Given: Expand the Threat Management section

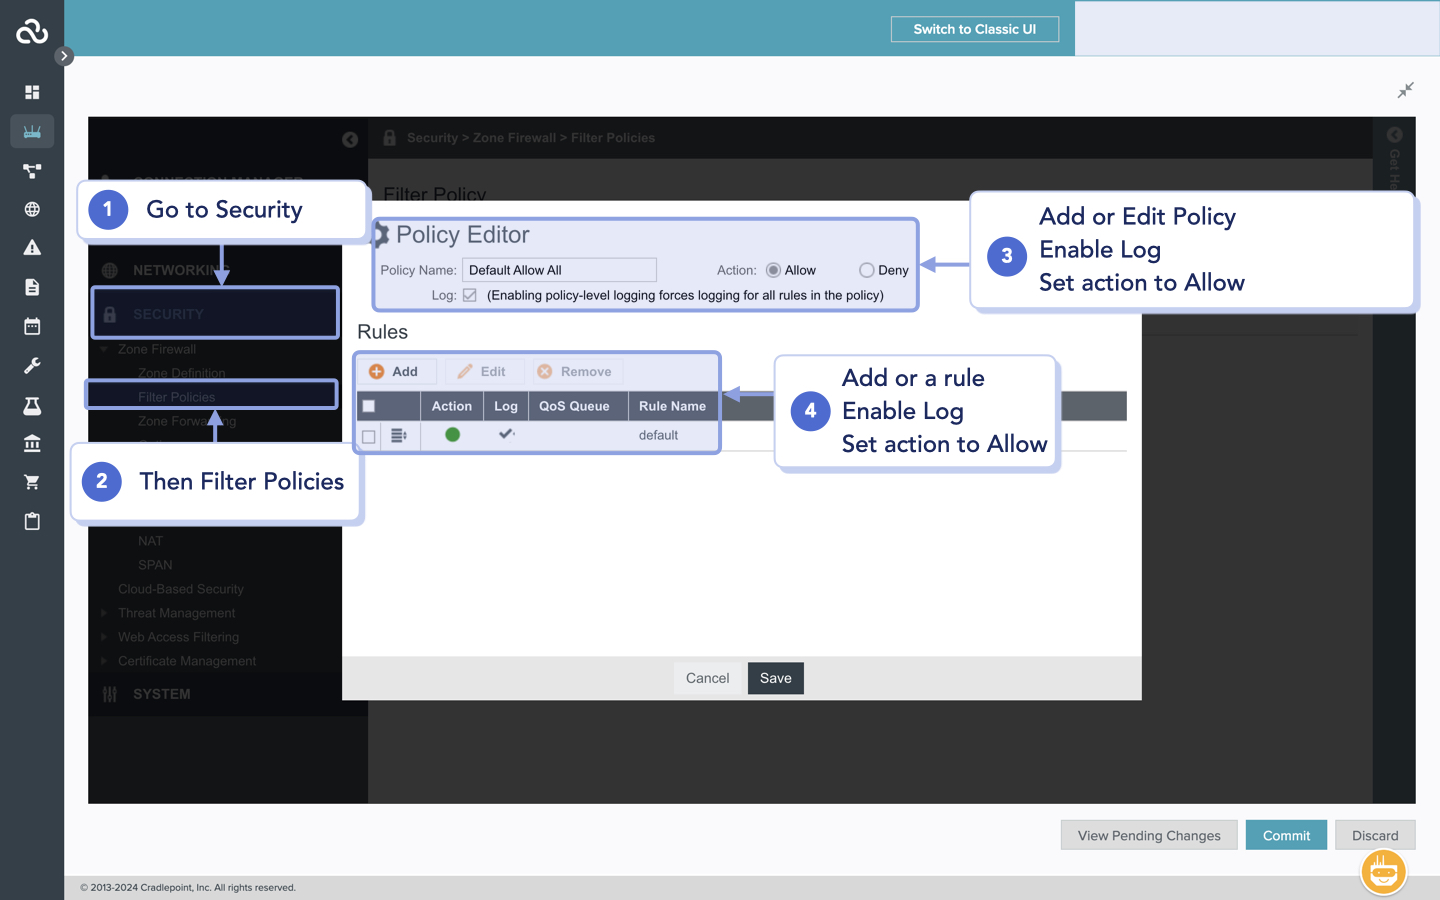Looking at the screenshot, I should coord(104,613).
